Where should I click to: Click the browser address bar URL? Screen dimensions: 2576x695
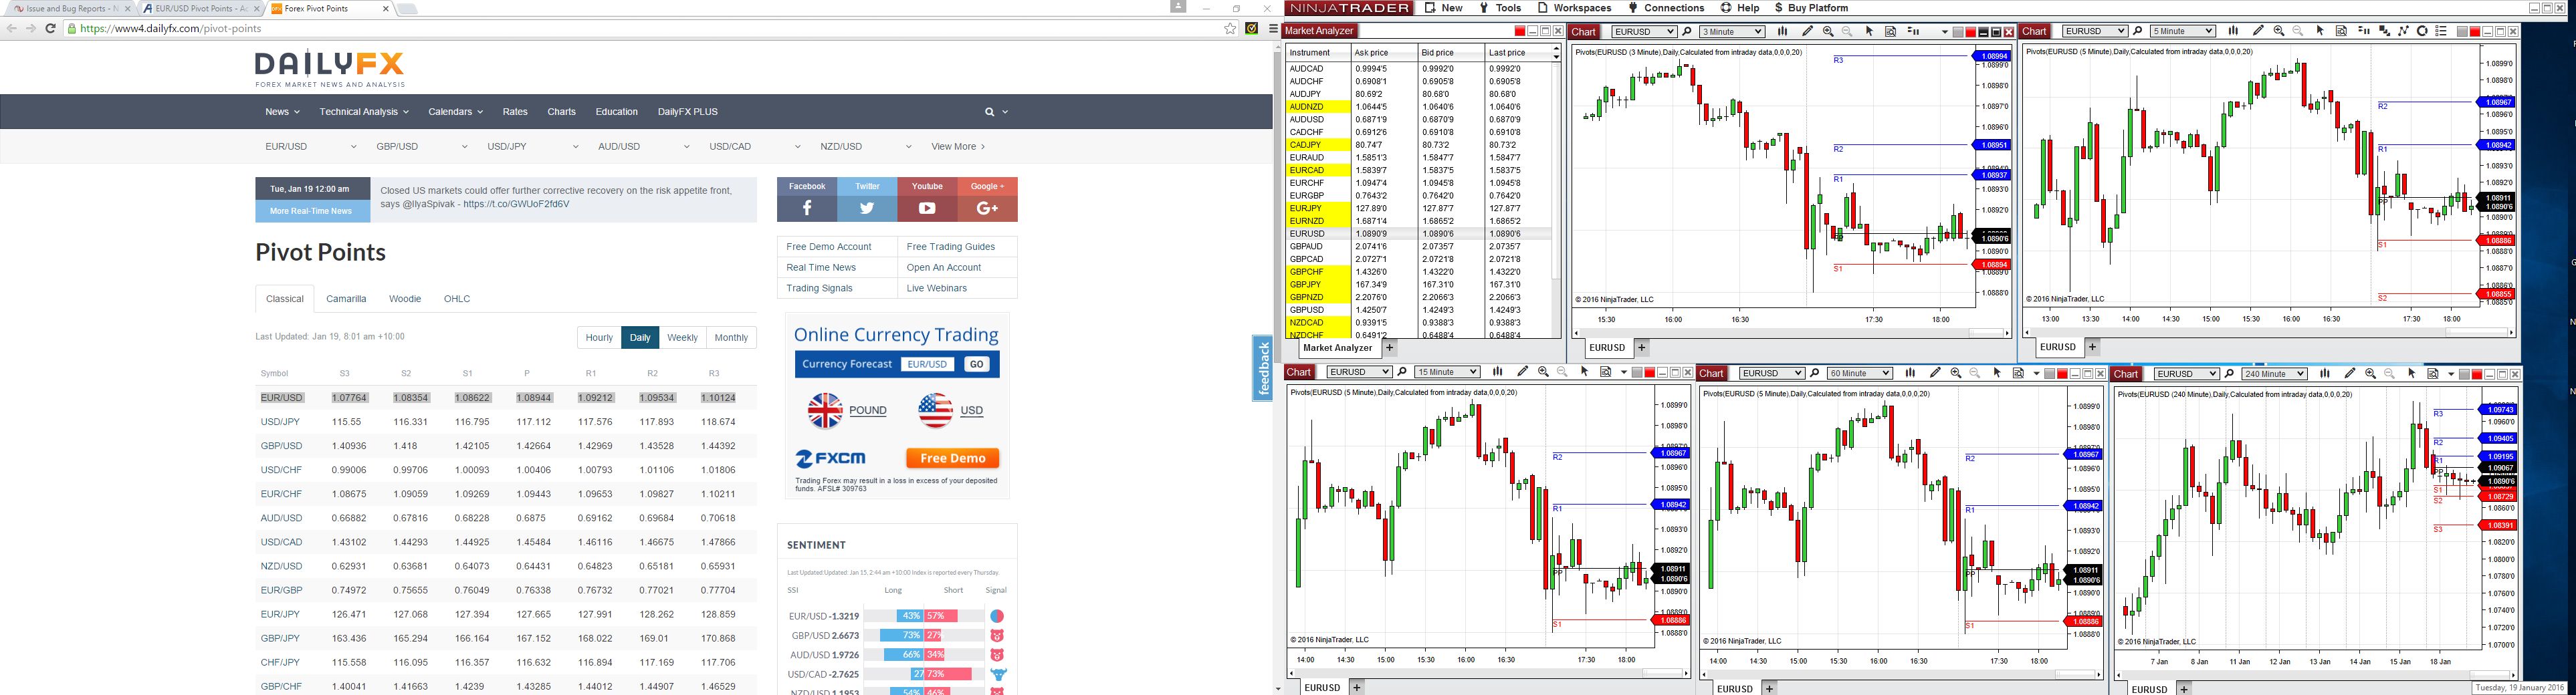(171, 29)
